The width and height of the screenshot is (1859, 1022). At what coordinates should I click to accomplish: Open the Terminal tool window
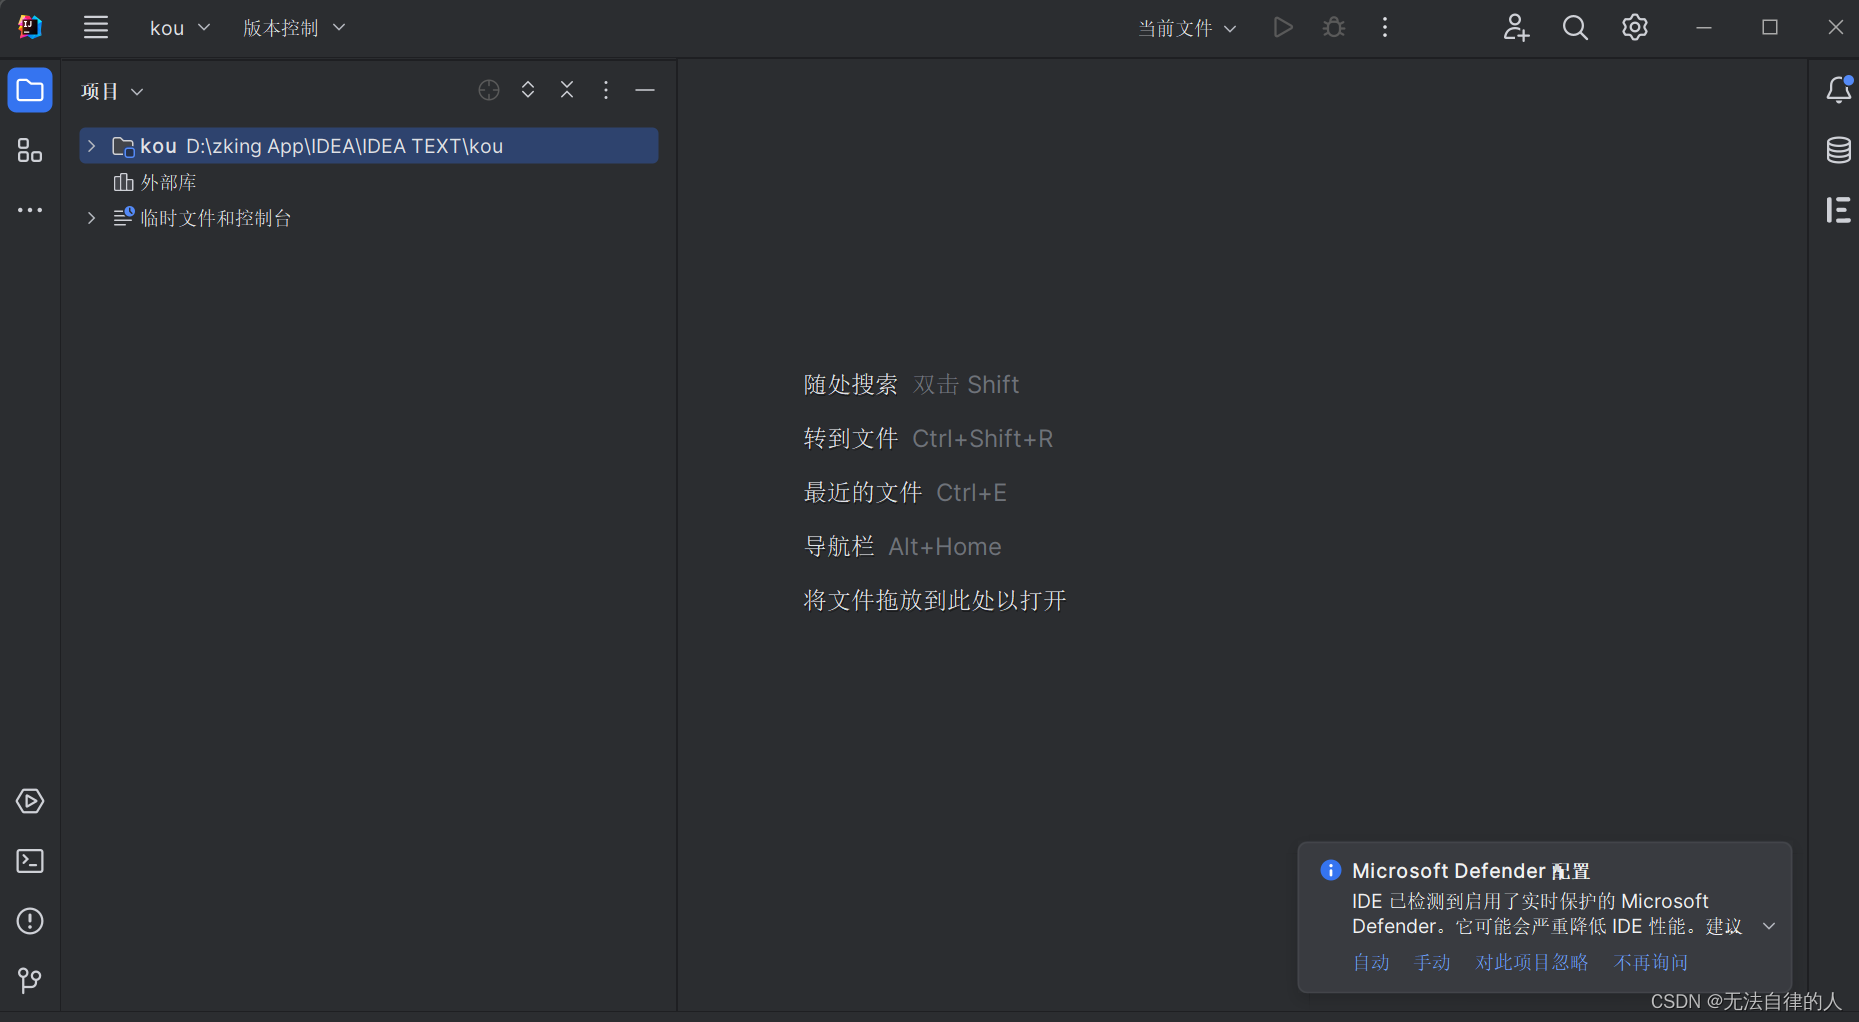(29, 861)
